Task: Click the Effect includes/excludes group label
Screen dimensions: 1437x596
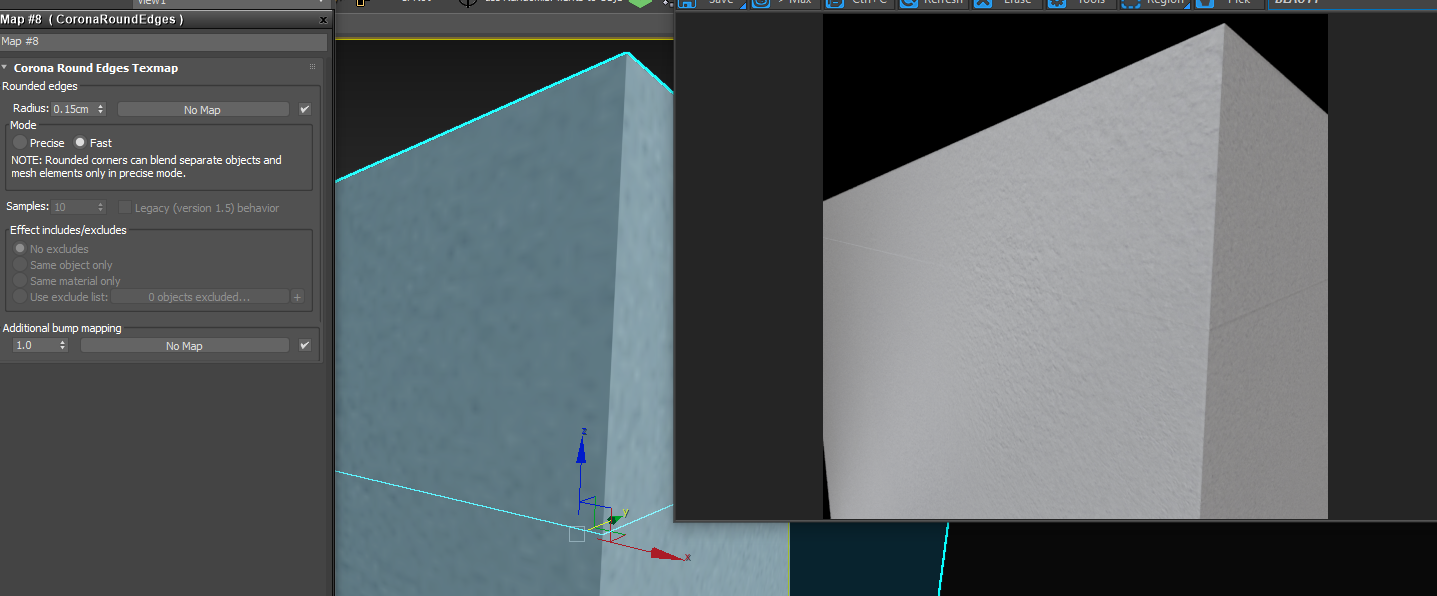Action: coord(68,230)
